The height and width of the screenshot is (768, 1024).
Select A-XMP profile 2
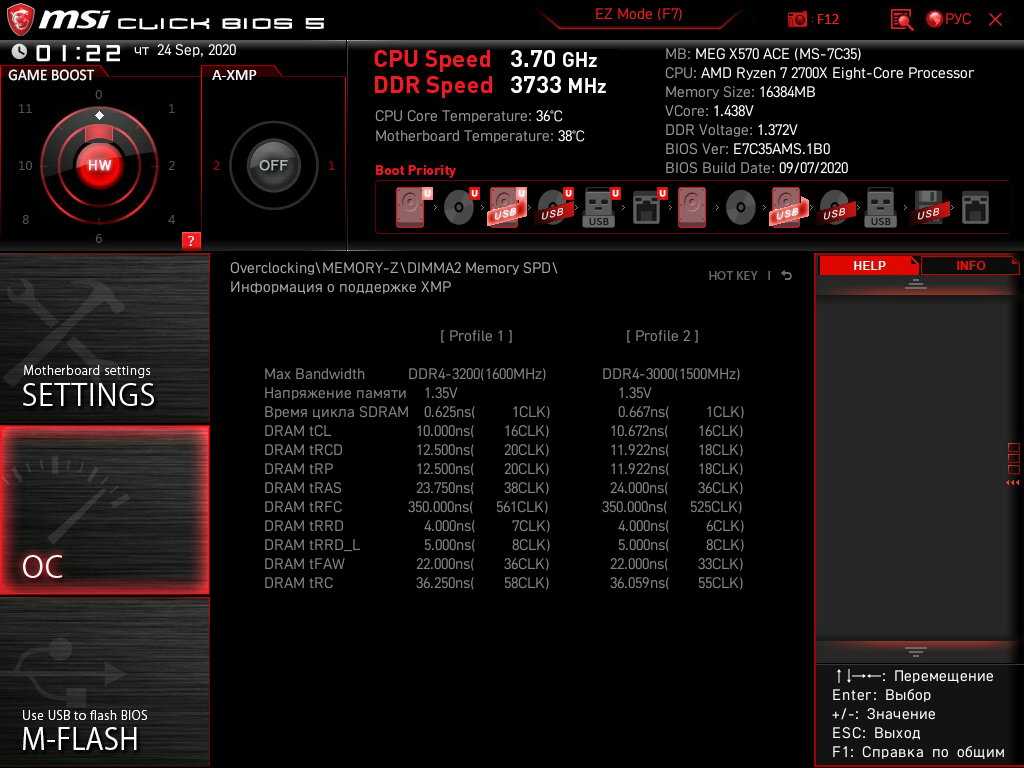click(216, 166)
